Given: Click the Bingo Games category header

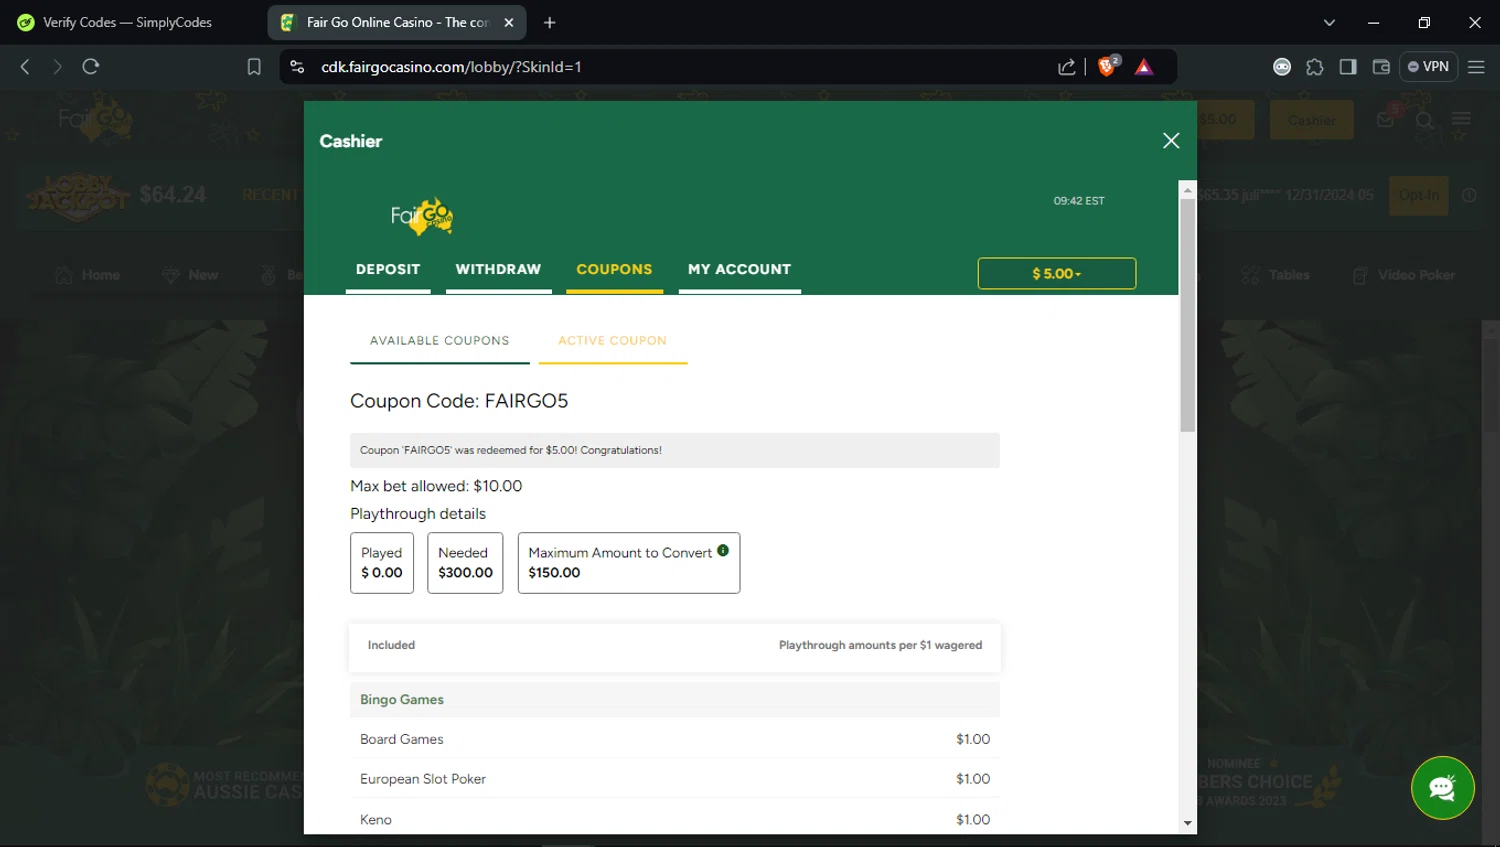Looking at the screenshot, I should coord(675,700).
